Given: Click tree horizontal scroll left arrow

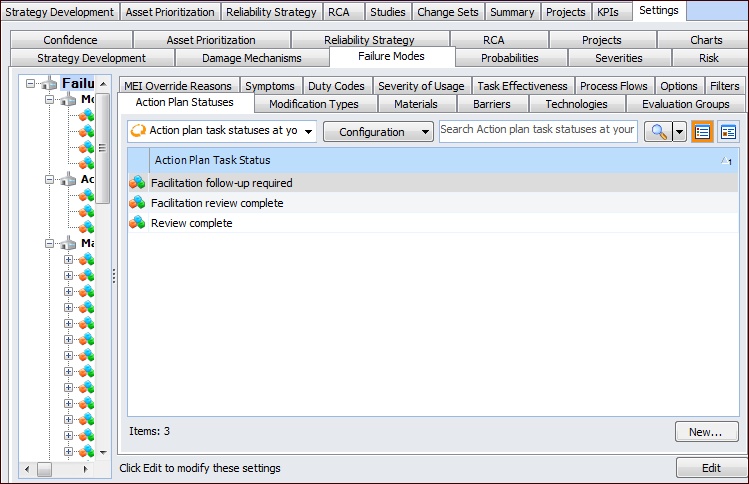Looking at the screenshot, I should [27, 469].
